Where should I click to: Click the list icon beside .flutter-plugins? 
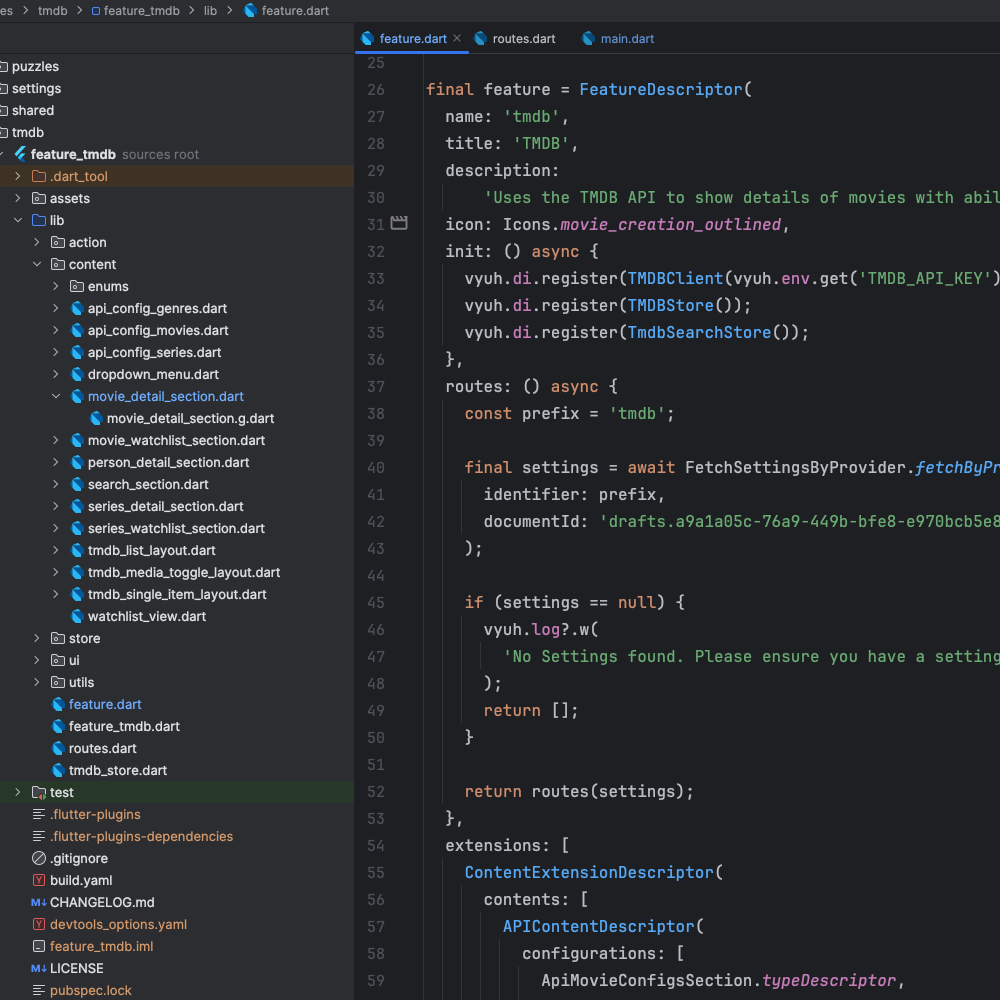click(37, 814)
